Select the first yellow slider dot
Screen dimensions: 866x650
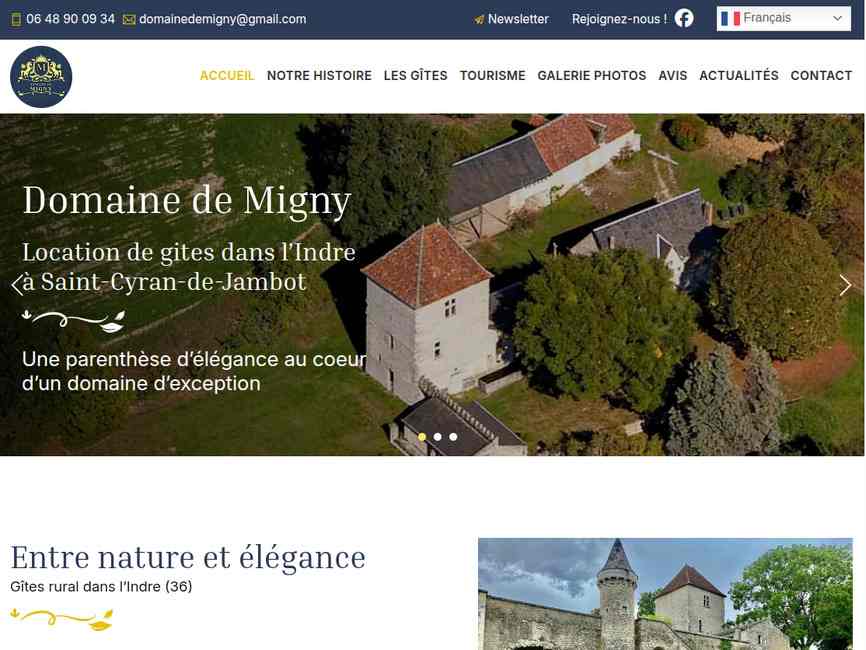[422, 437]
